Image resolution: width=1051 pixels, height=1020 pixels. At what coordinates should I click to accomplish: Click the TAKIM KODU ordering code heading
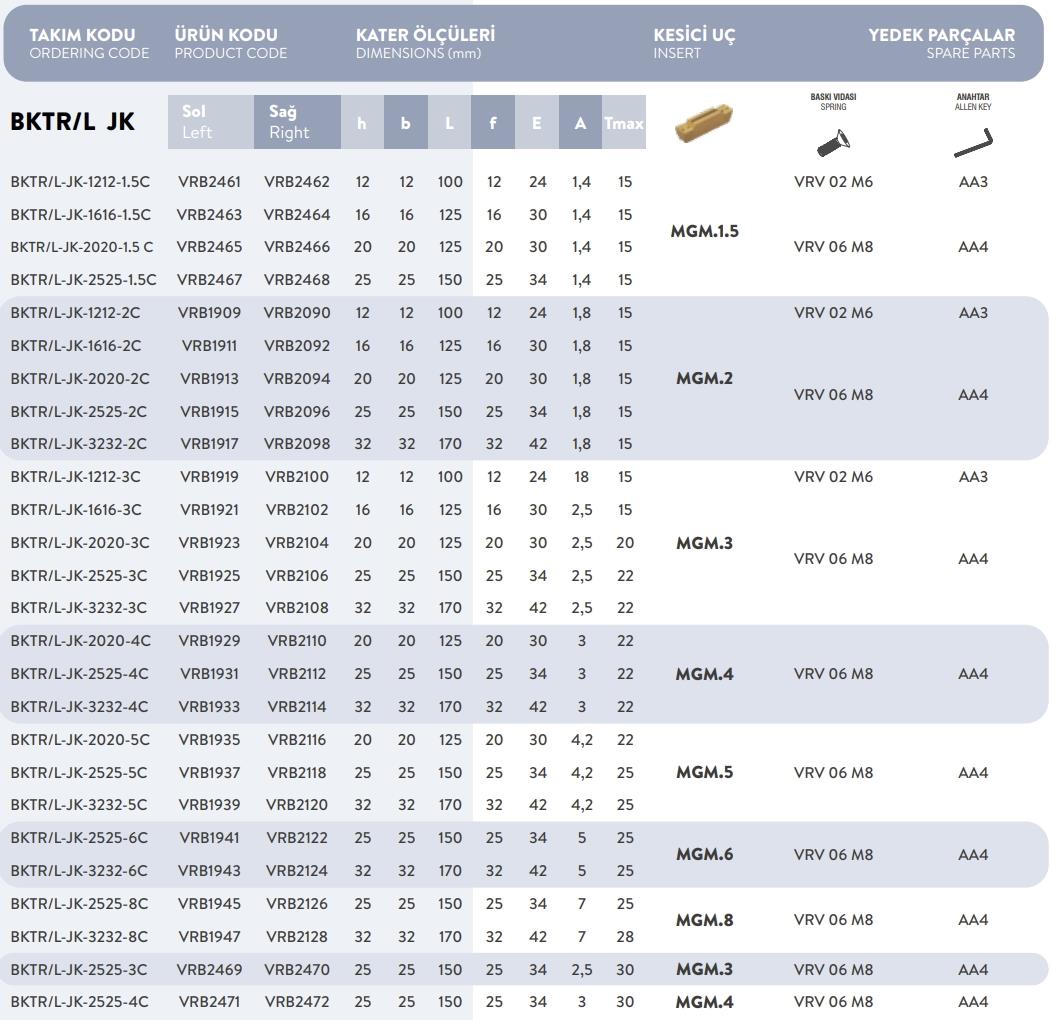coord(88,43)
